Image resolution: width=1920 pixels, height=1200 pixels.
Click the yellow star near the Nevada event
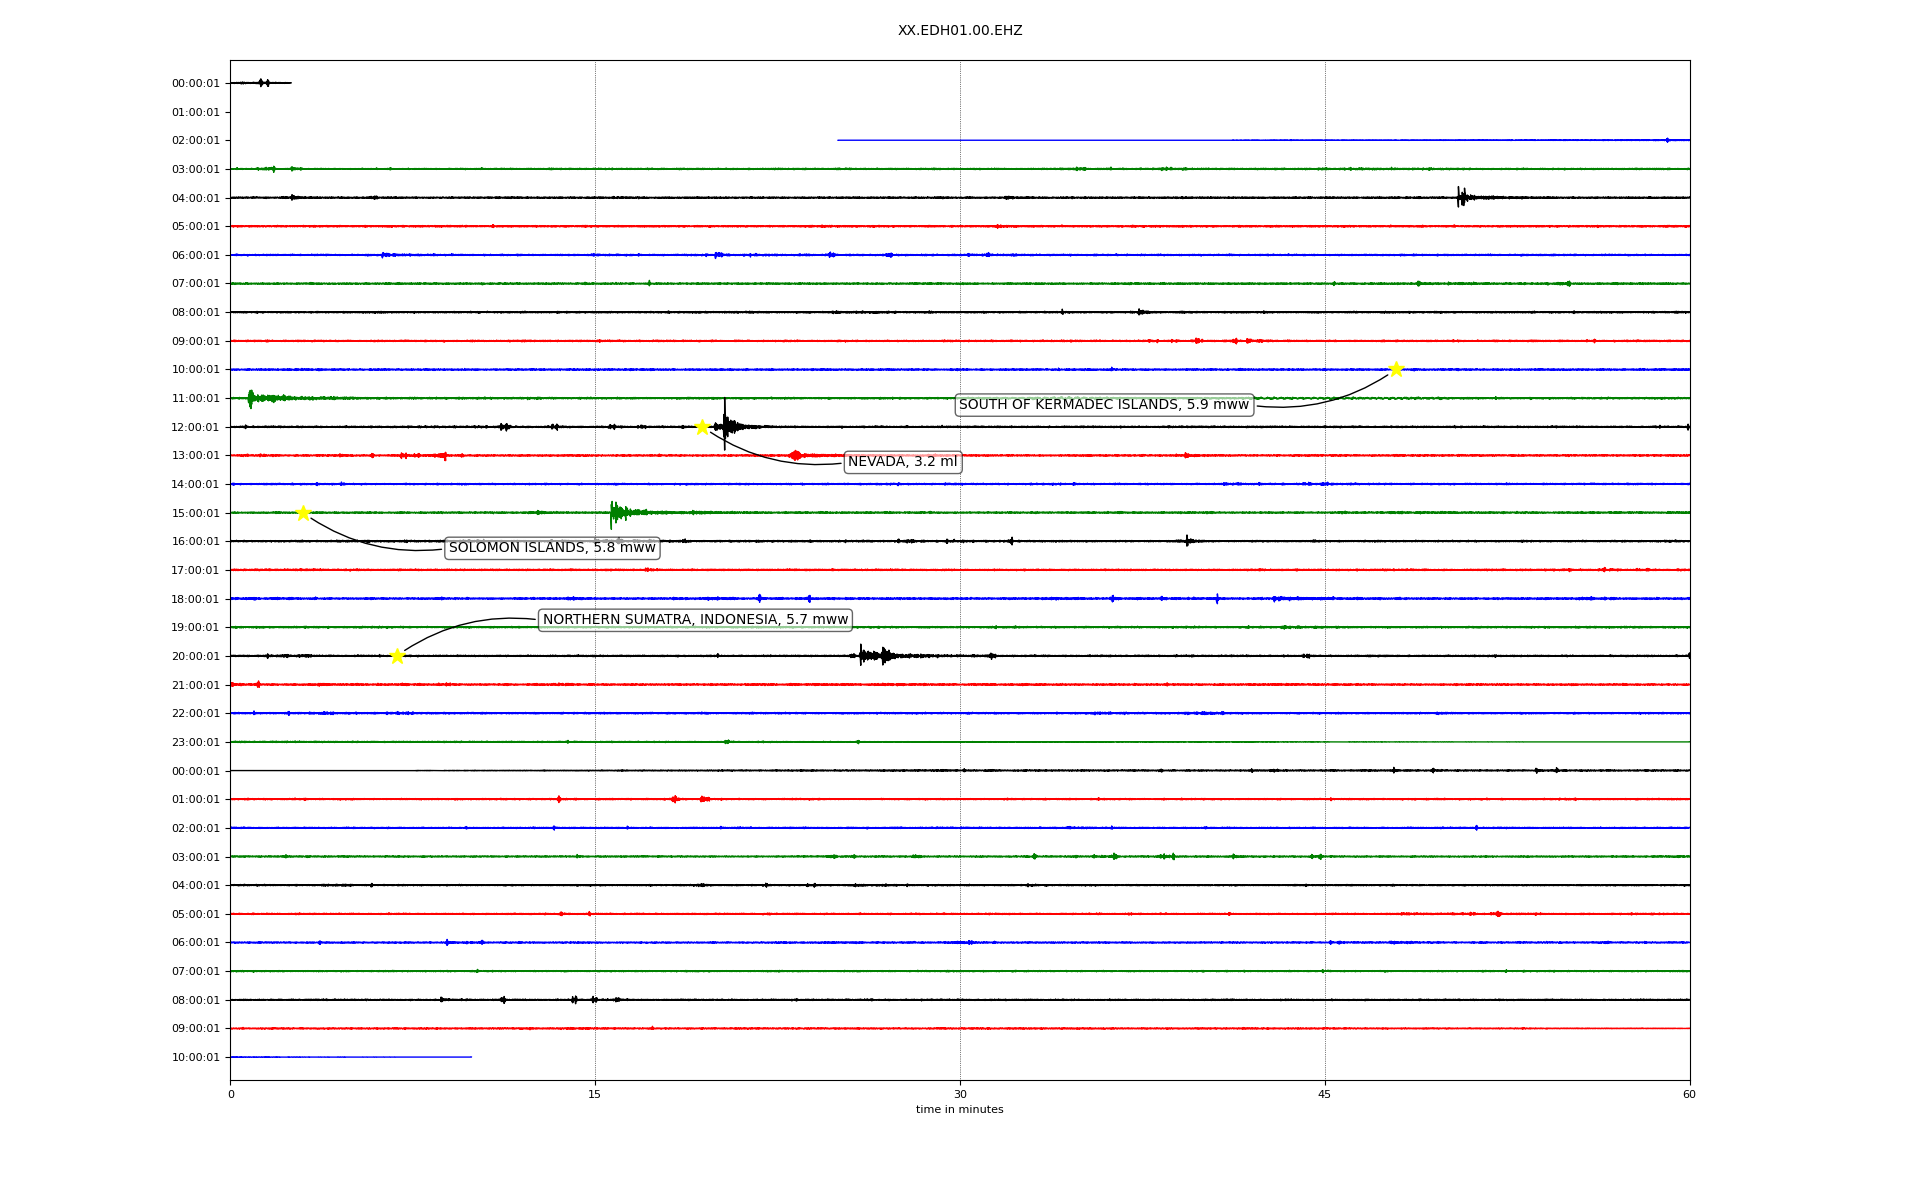702,427
